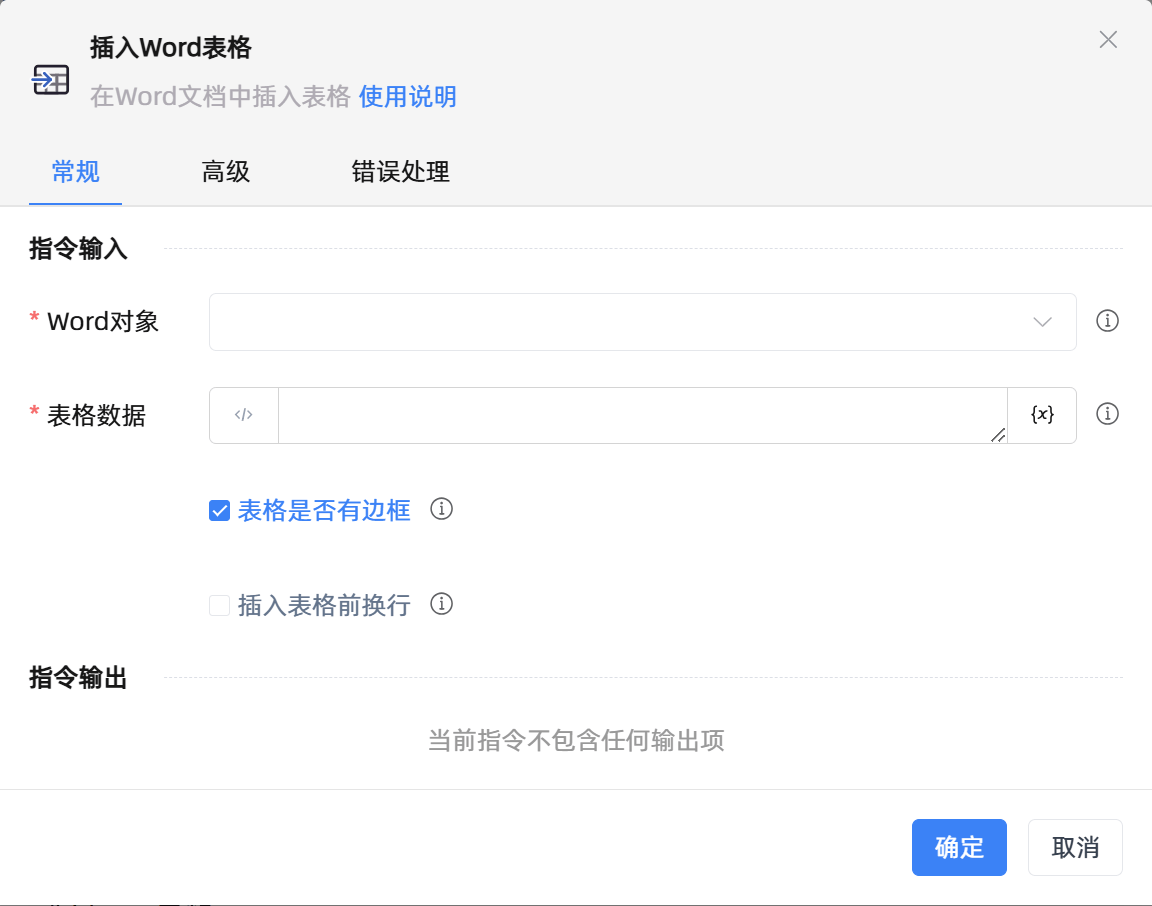This screenshot has height=906, width=1152.
Task: Show info tooltip for Word对象
Action: pyautogui.click(x=1107, y=321)
